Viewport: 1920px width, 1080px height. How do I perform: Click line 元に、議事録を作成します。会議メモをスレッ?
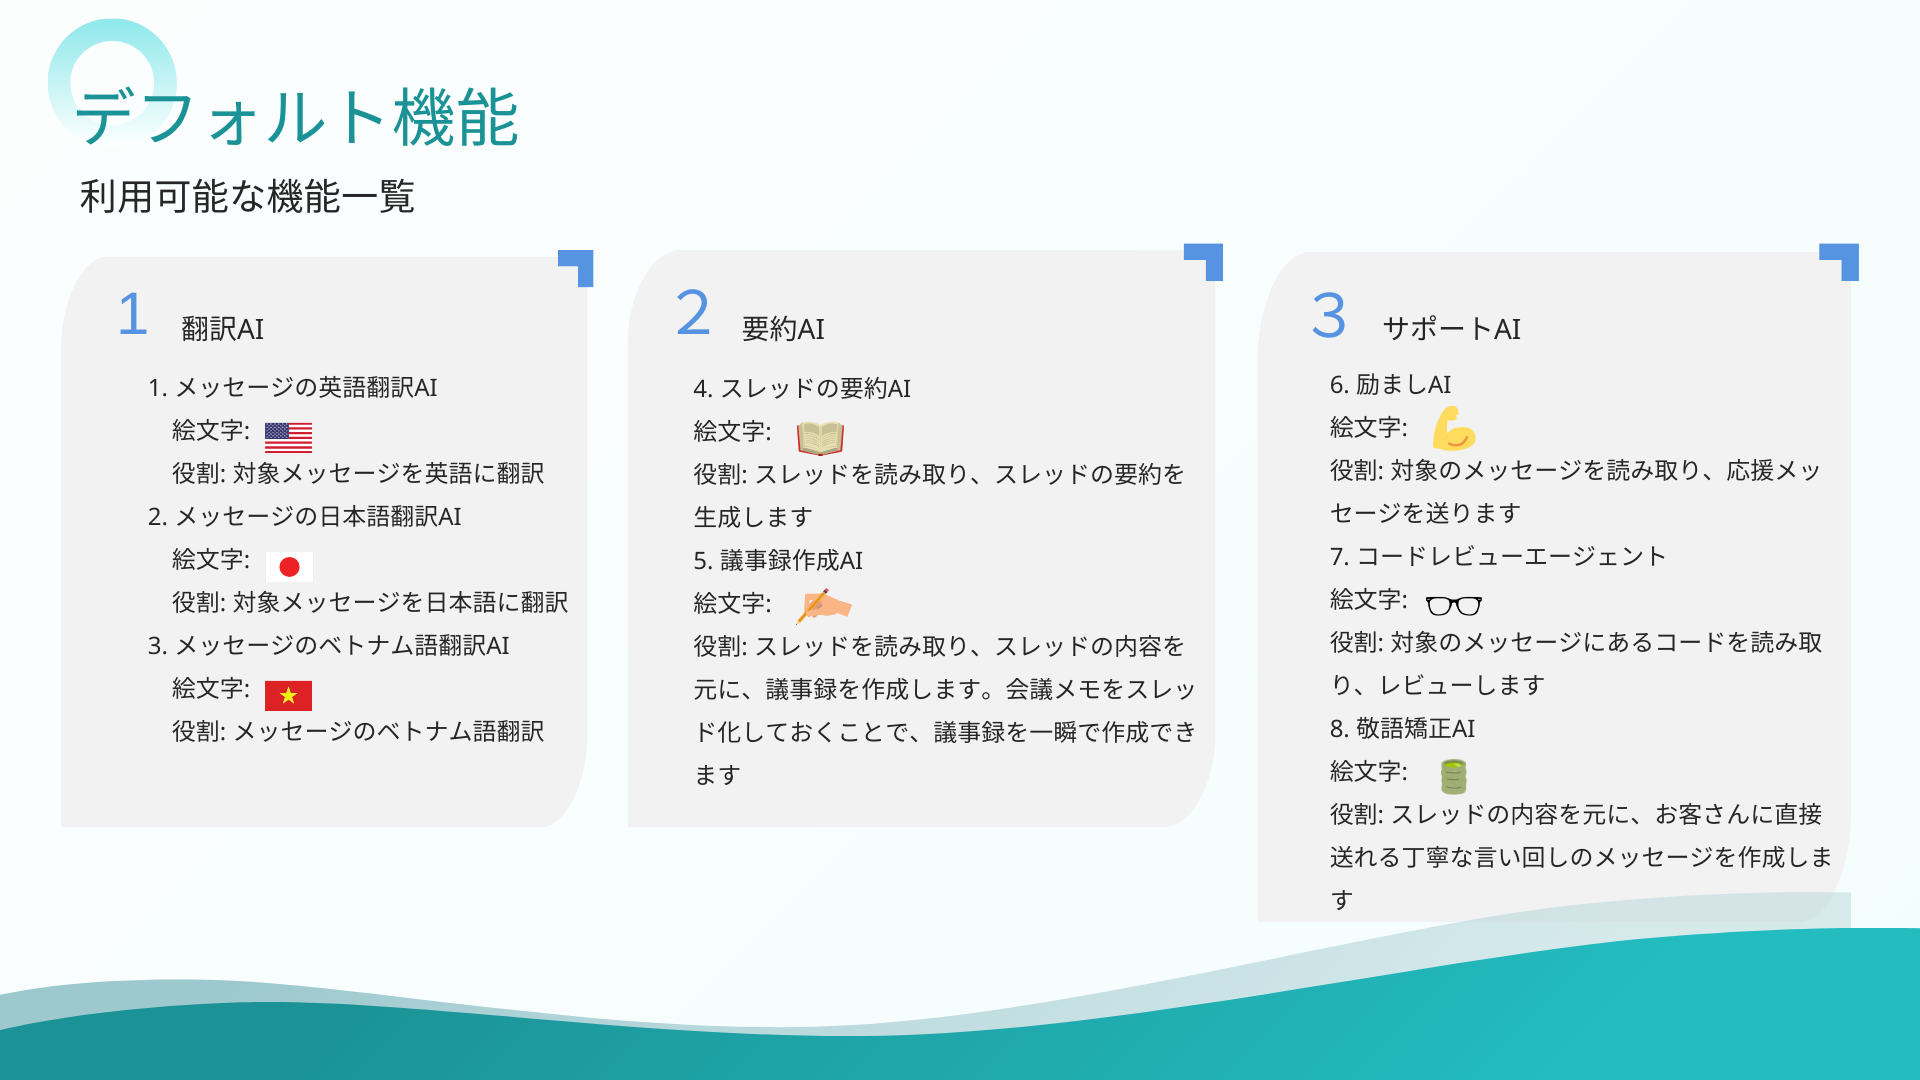point(945,689)
